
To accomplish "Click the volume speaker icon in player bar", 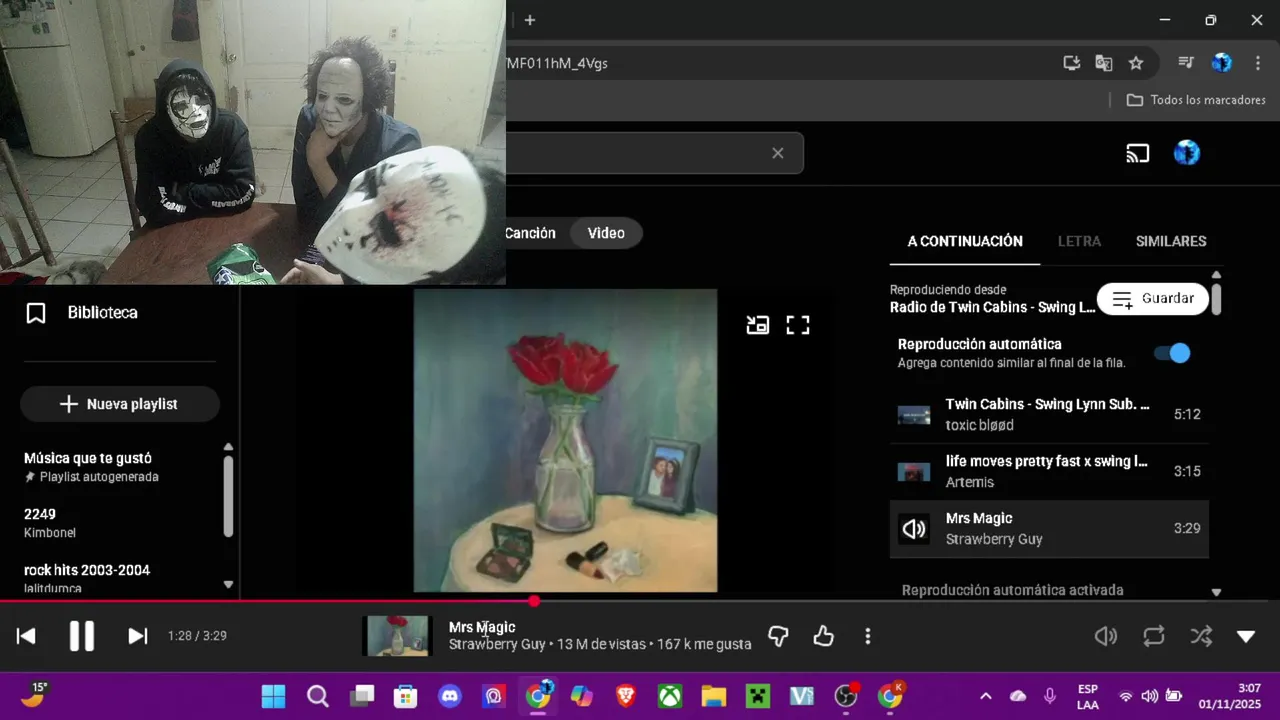I will pyautogui.click(x=1106, y=636).
